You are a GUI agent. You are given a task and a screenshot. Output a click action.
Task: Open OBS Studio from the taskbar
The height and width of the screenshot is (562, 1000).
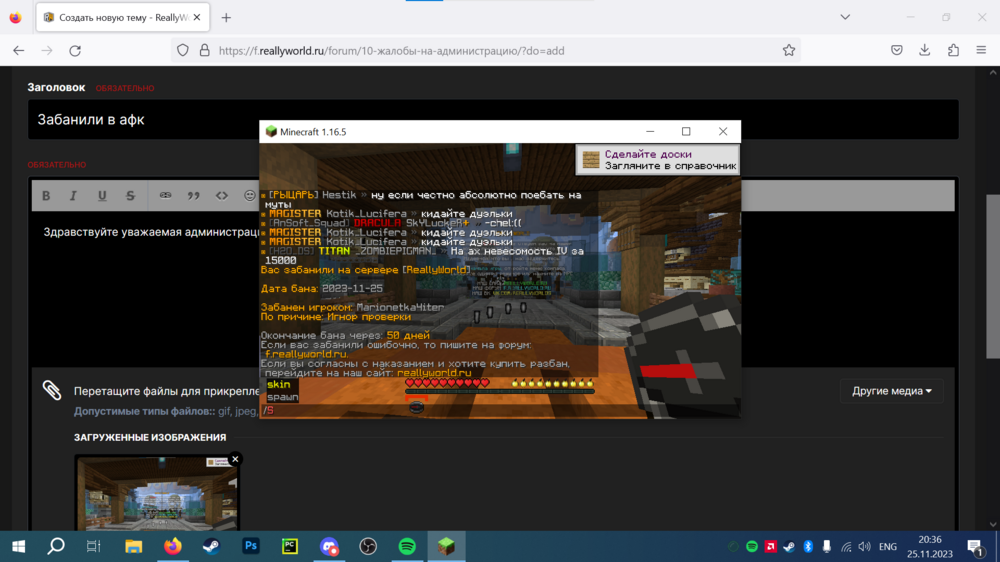pyautogui.click(x=368, y=547)
